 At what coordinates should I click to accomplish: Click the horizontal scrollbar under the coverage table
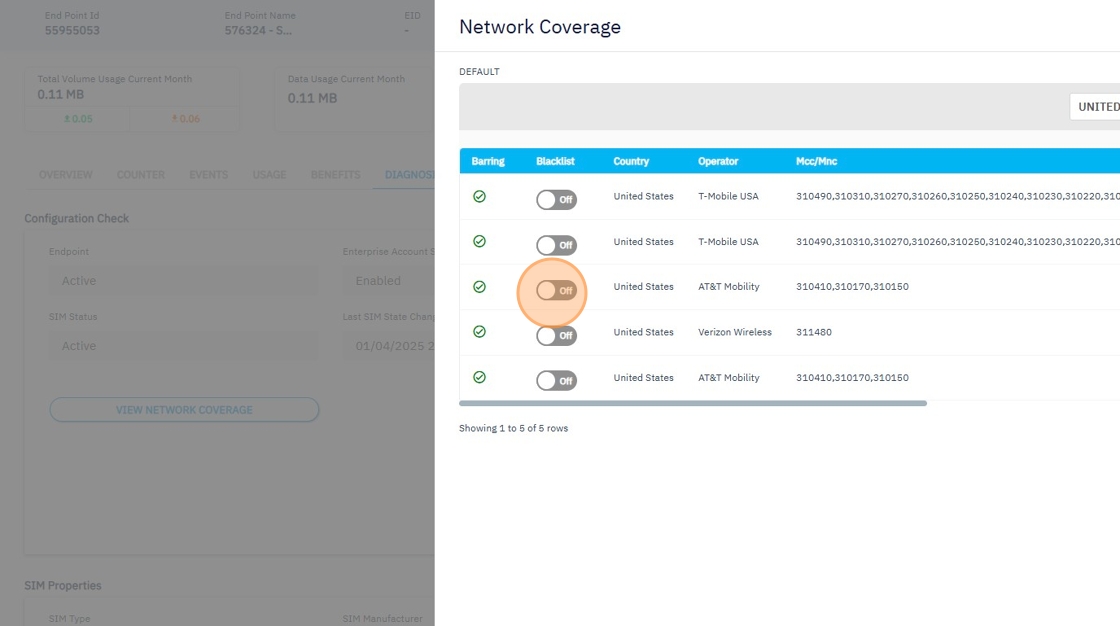[x=693, y=404]
